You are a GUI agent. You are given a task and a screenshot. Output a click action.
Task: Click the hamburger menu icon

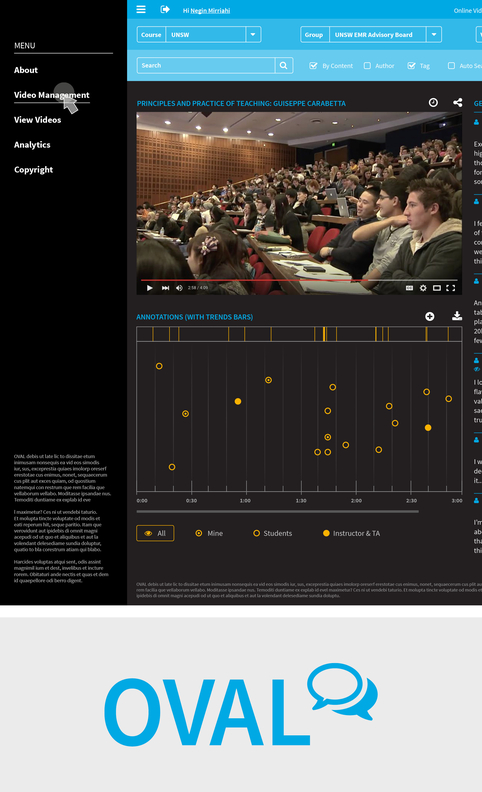[x=141, y=9]
